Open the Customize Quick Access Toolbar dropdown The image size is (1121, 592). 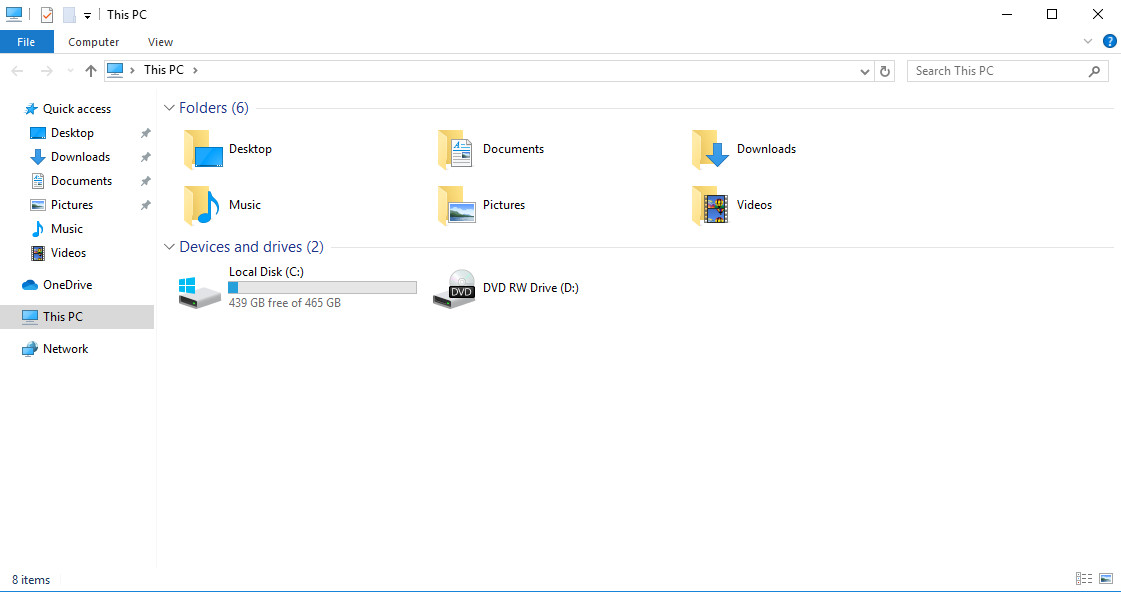[x=87, y=15]
